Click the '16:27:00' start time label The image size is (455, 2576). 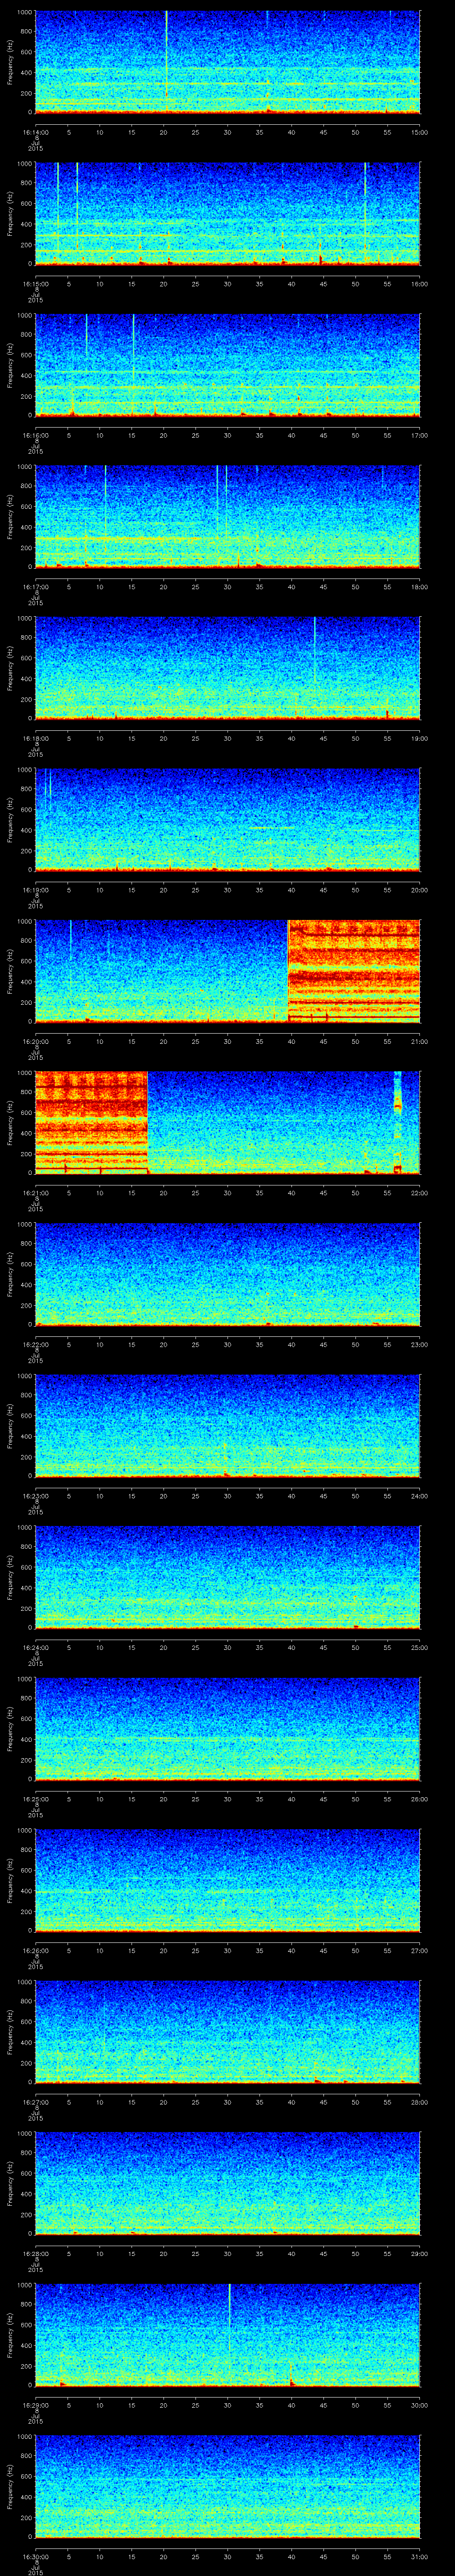point(35,2101)
